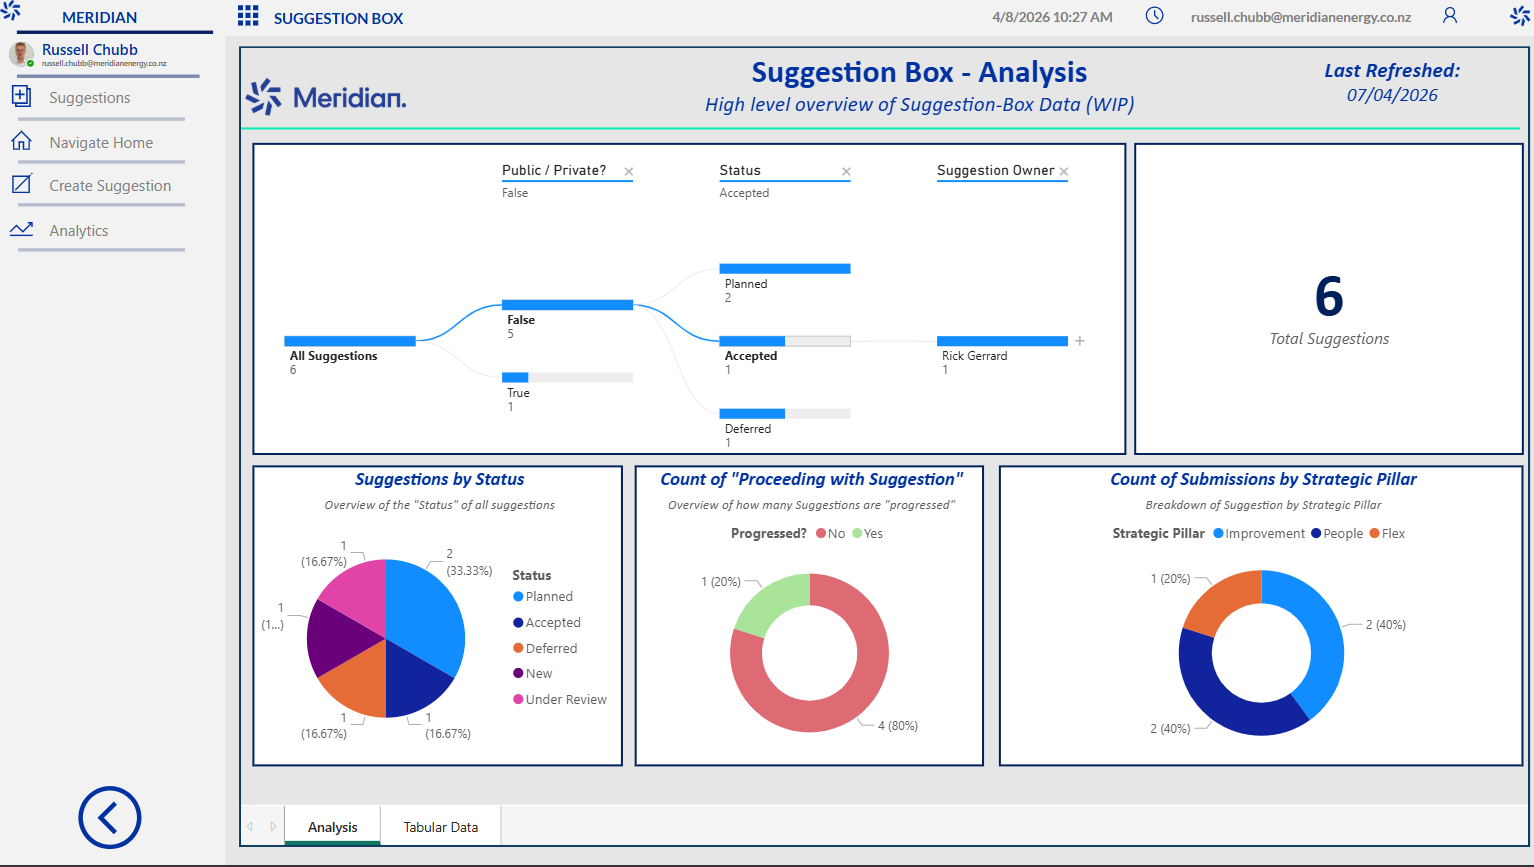Select the orange Deferred pie slice

(360, 682)
